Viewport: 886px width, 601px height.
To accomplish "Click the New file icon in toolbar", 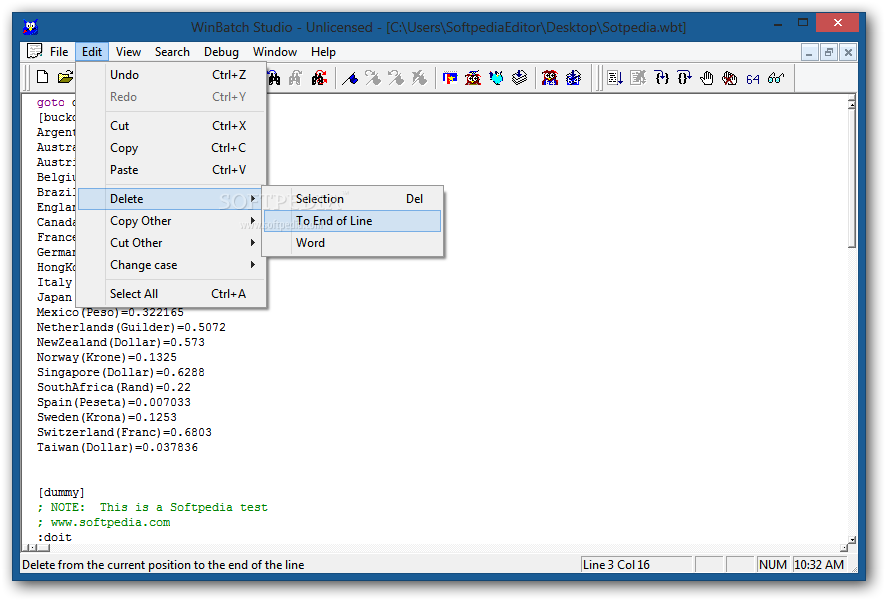I will pos(42,77).
